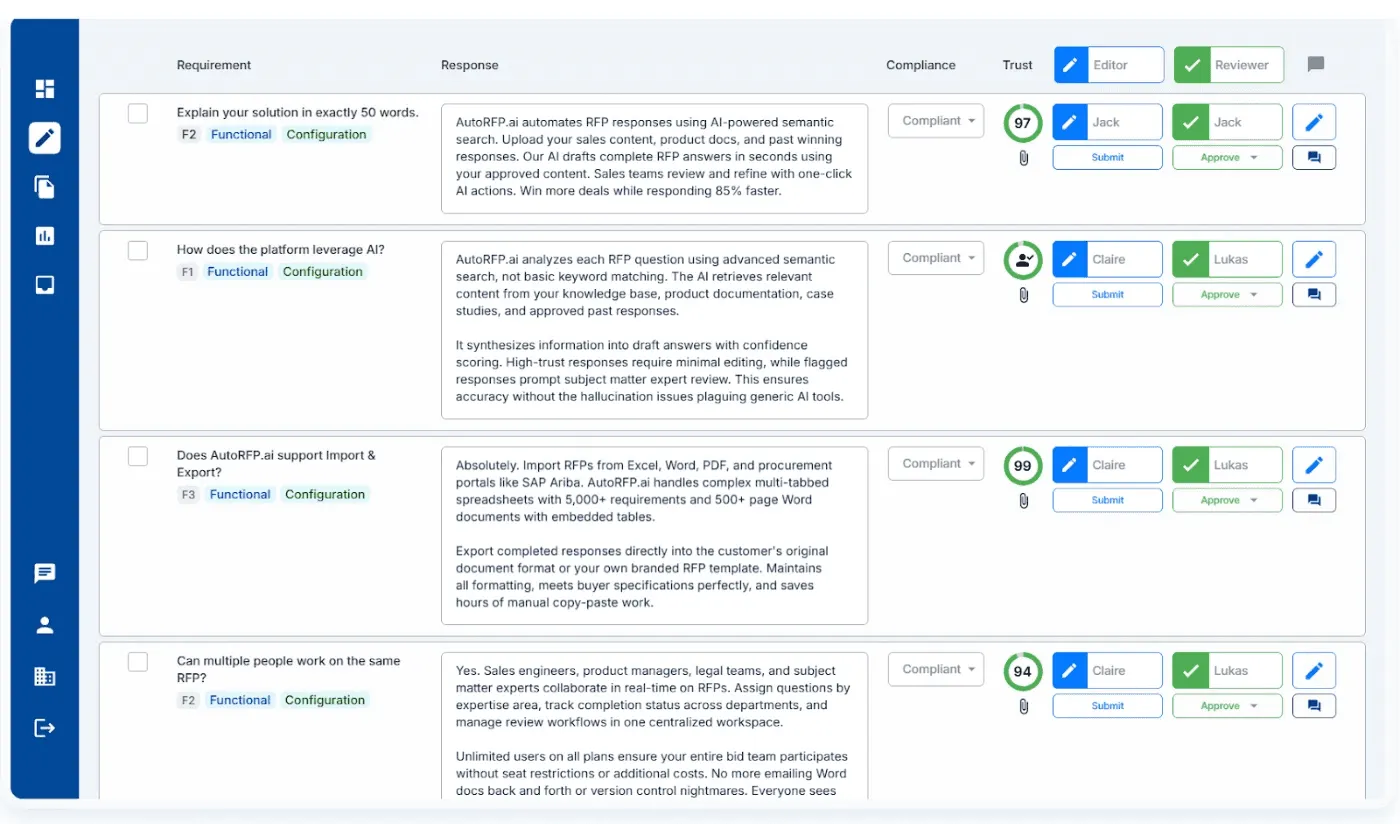
Task: Click the Configuration tag on the F1 requirement
Action: click(323, 272)
